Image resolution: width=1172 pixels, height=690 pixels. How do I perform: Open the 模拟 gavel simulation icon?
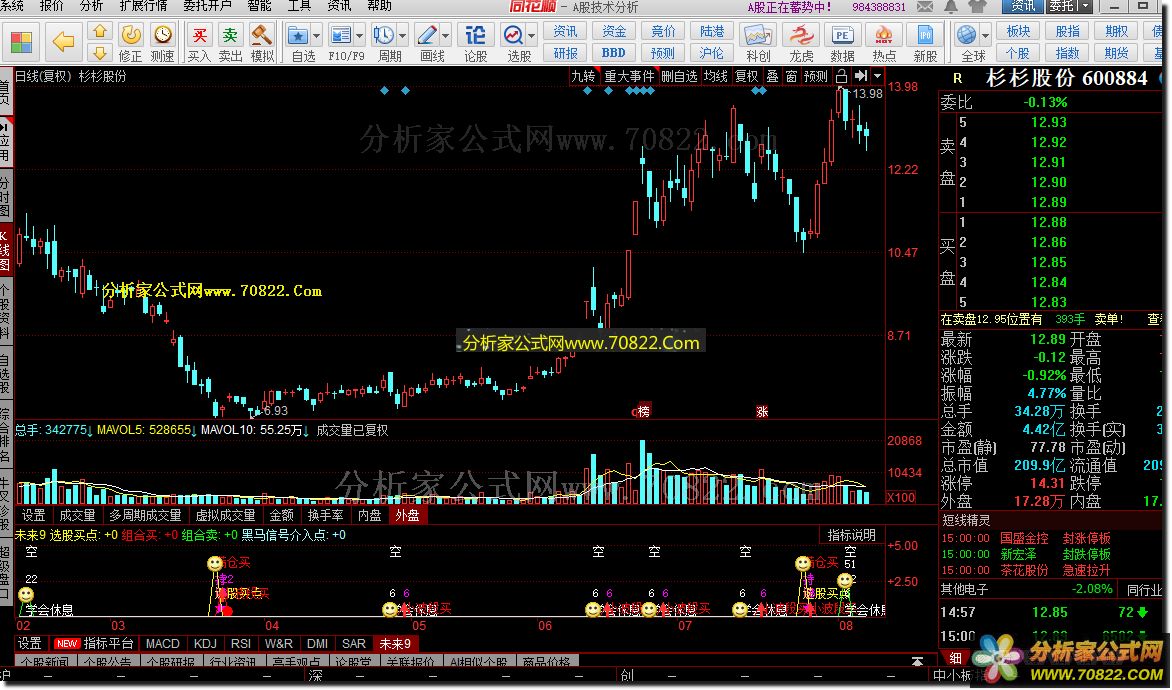262,35
